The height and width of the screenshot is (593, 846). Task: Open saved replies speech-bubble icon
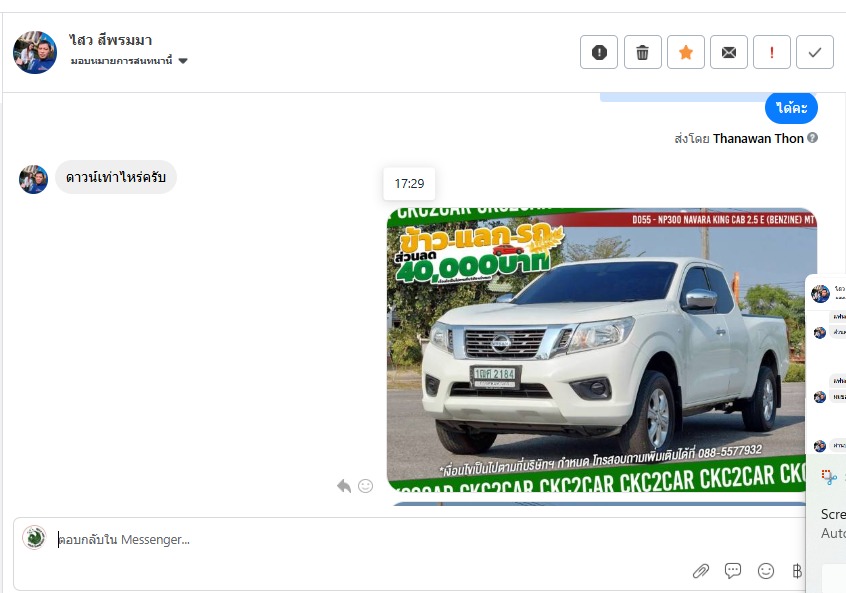click(733, 571)
